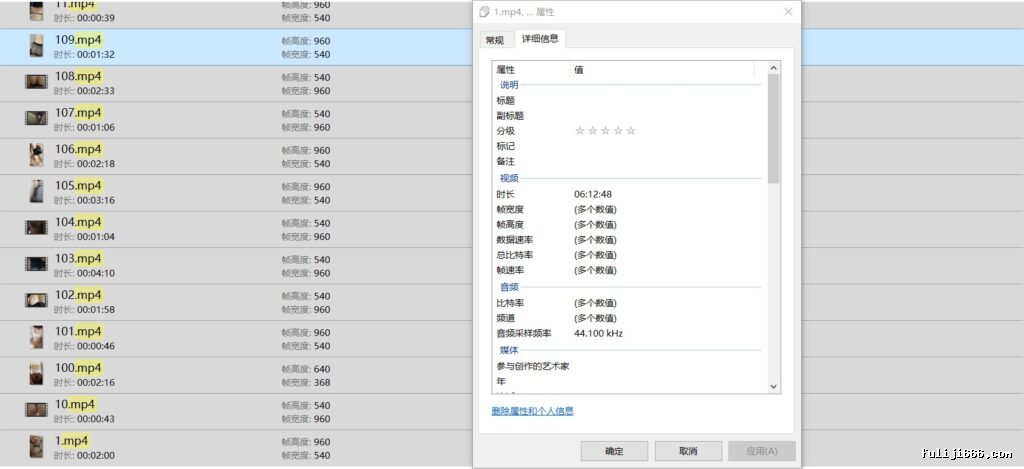Viewport: 1024px width, 469px height.
Task: Click the 确定 button
Action: pyautogui.click(x=614, y=451)
